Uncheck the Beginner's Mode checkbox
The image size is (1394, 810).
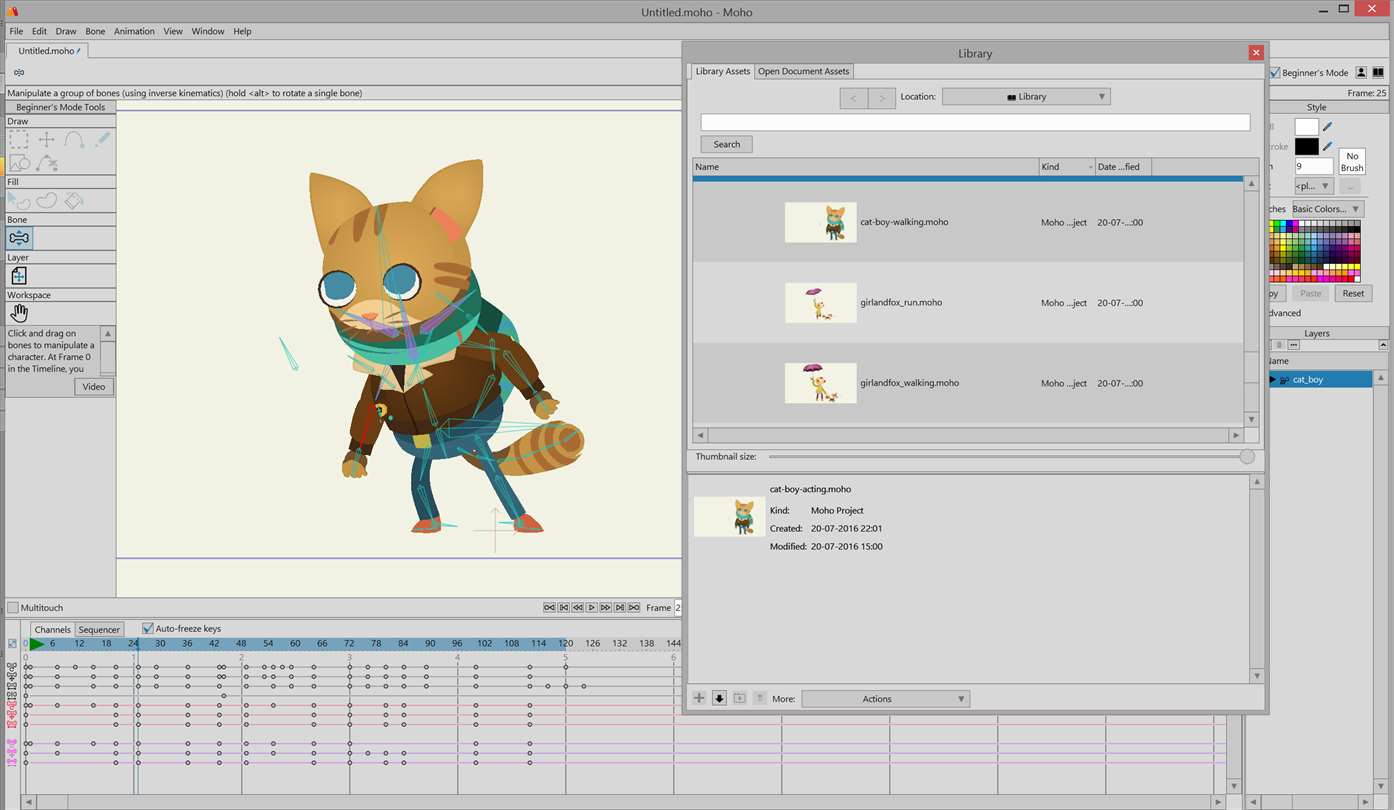[x=1275, y=73]
